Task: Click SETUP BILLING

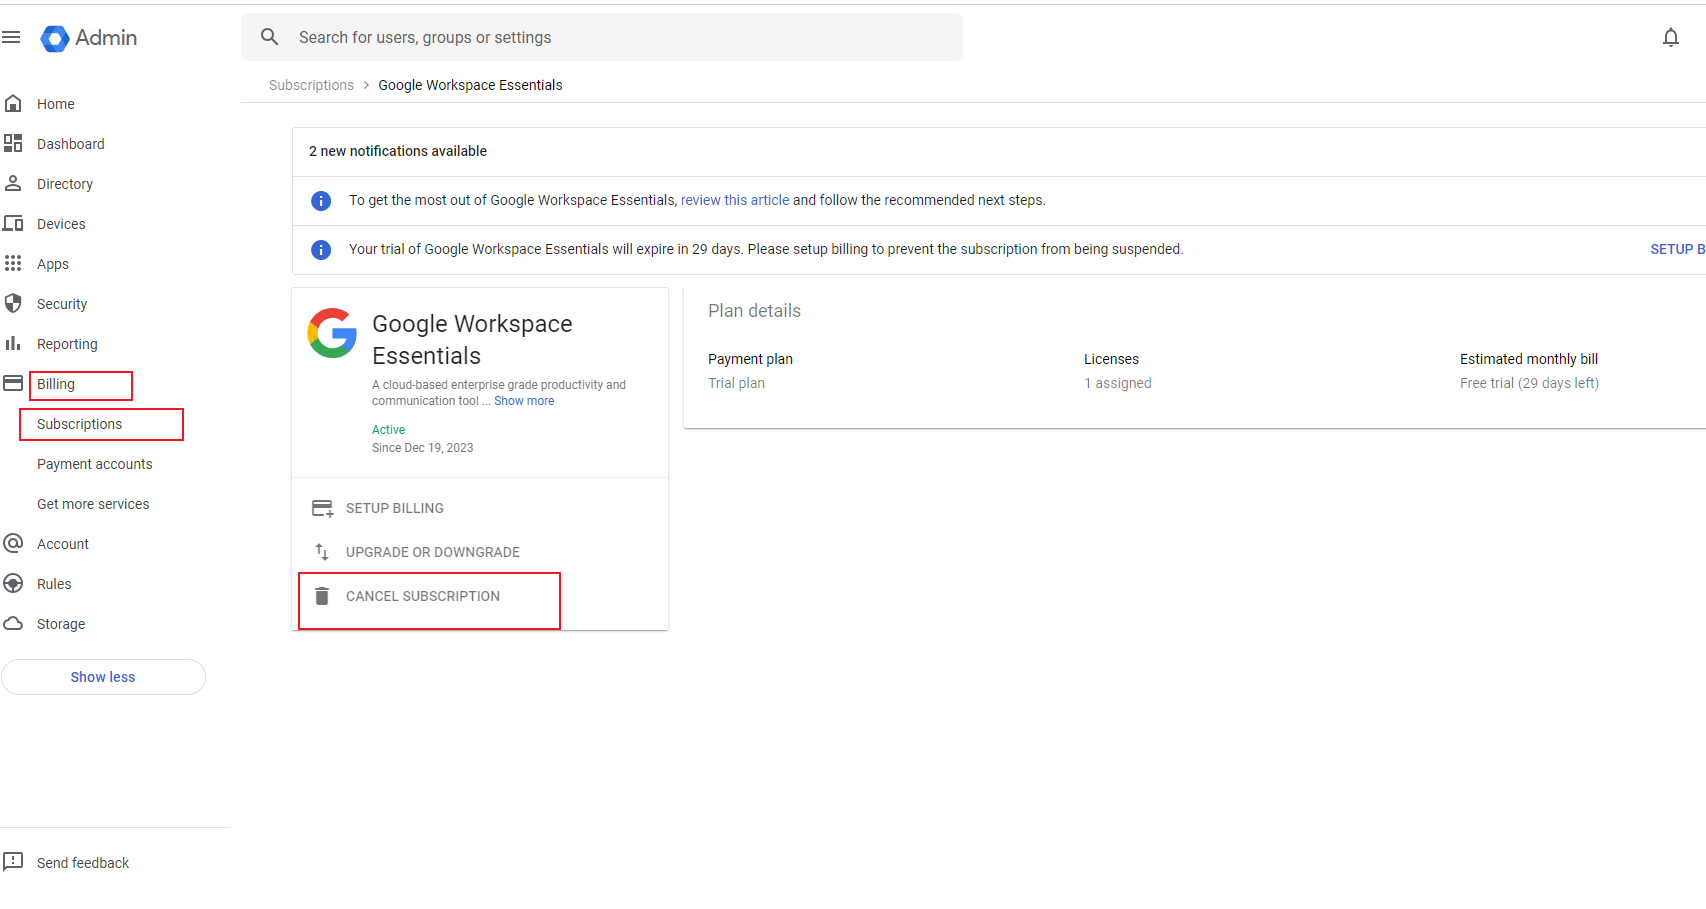Action: click(395, 508)
